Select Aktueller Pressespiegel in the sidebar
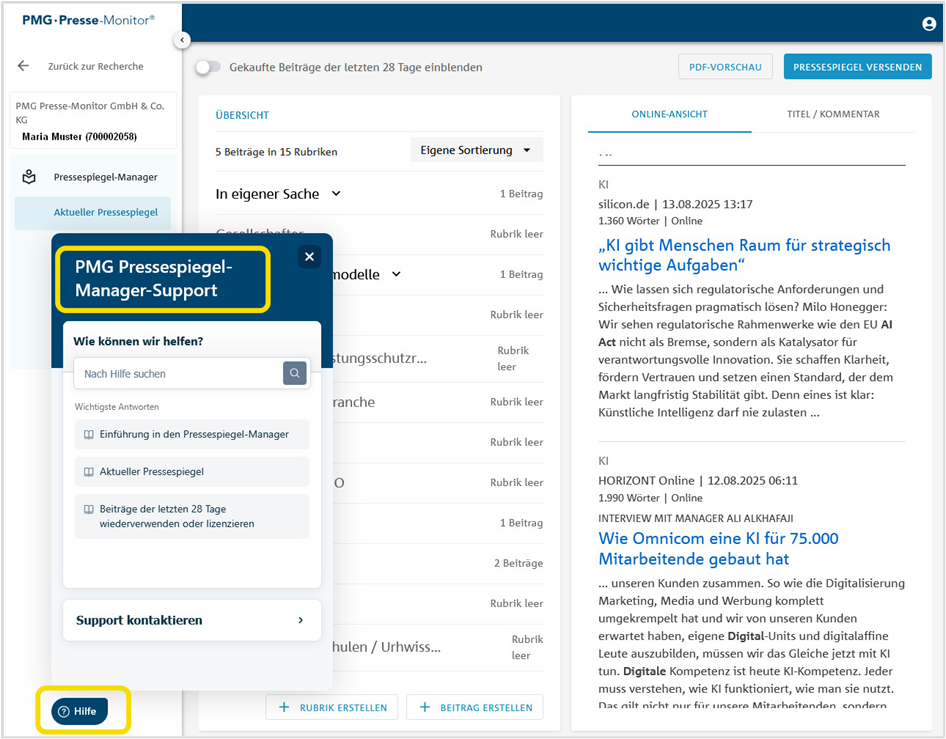This screenshot has height=739, width=946. [x=93, y=212]
